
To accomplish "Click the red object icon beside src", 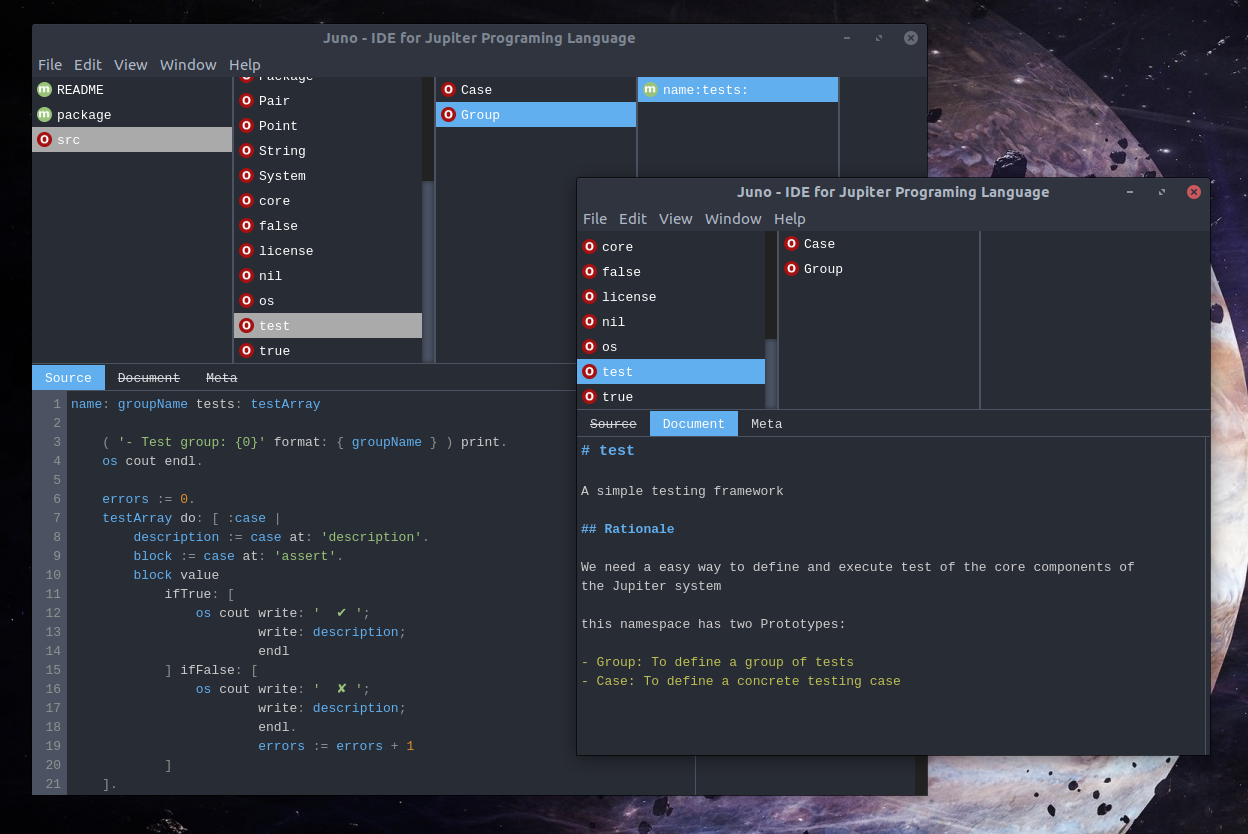I will click(44, 140).
